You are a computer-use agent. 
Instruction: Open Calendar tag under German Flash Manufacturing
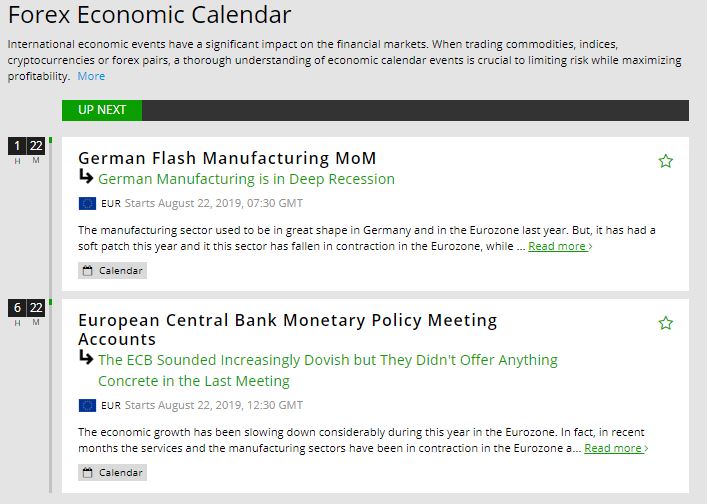click(112, 271)
